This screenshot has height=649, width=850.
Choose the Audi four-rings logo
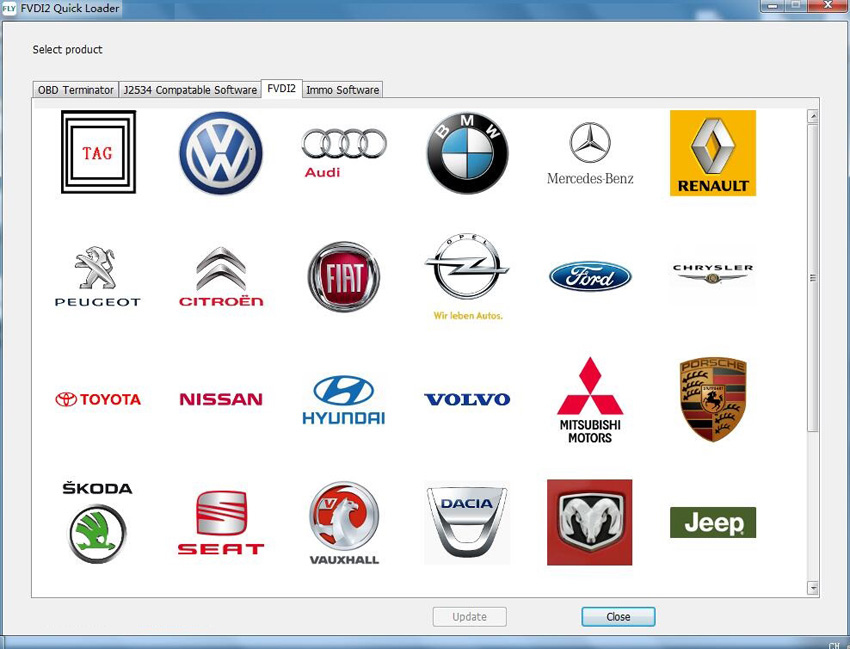(x=344, y=153)
